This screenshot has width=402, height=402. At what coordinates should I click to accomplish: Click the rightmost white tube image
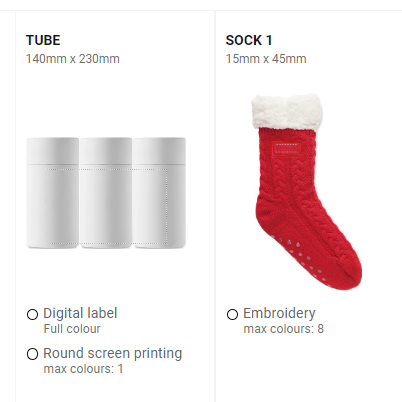159,193
